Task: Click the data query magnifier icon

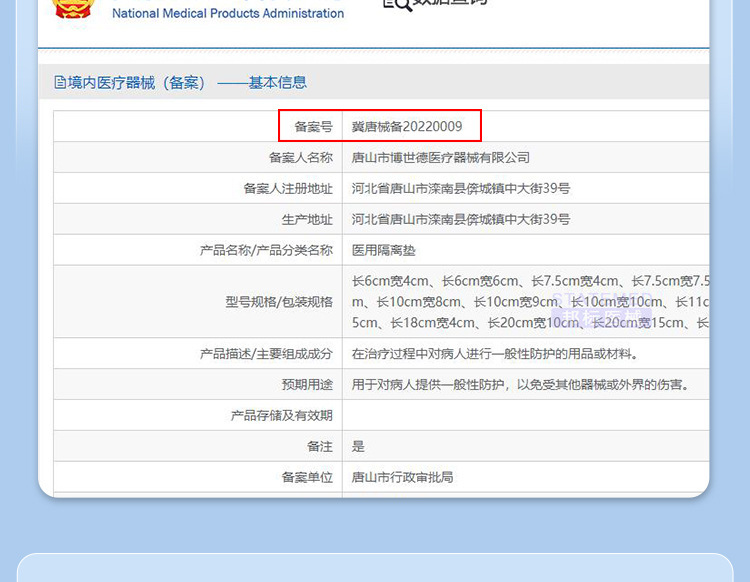Action: [x=397, y=5]
